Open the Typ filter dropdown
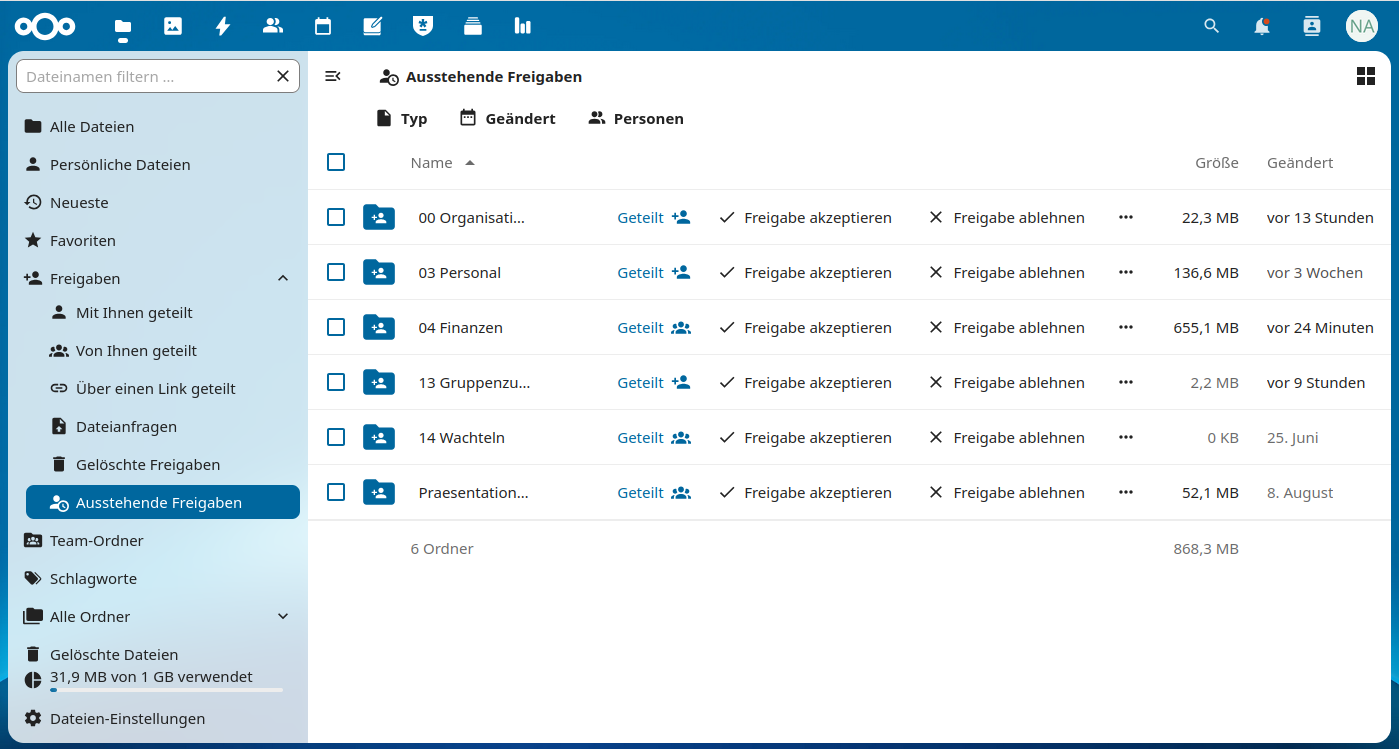This screenshot has height=749, width=1399. (x=401, y=118)
